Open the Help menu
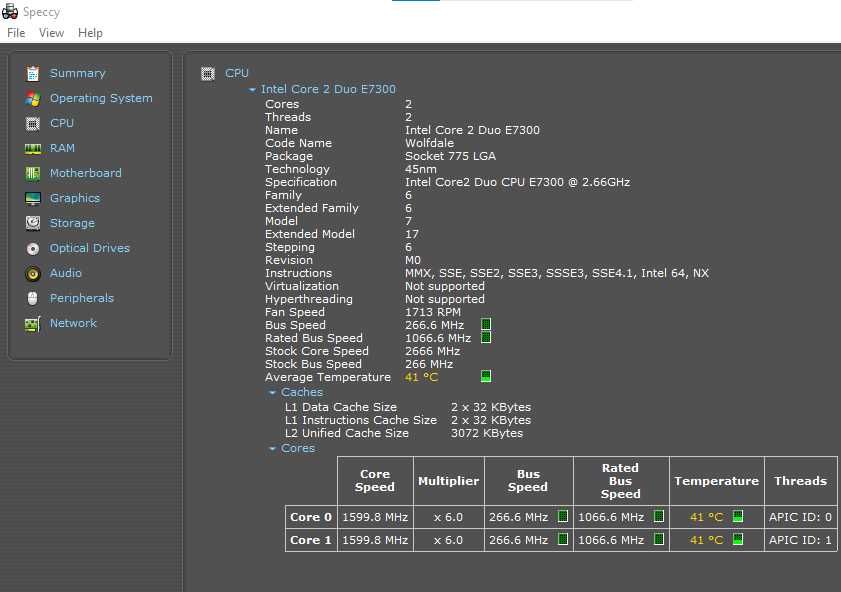841x592 pixels. point(90,33)
